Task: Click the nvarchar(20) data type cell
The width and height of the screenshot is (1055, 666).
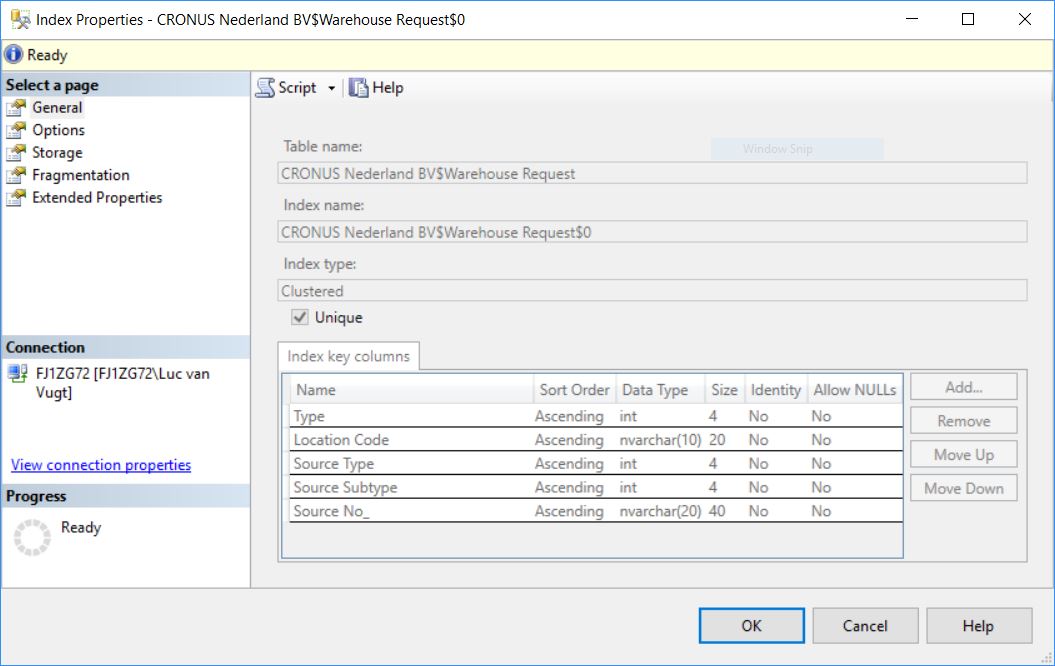Action: [x=660, y=511]
